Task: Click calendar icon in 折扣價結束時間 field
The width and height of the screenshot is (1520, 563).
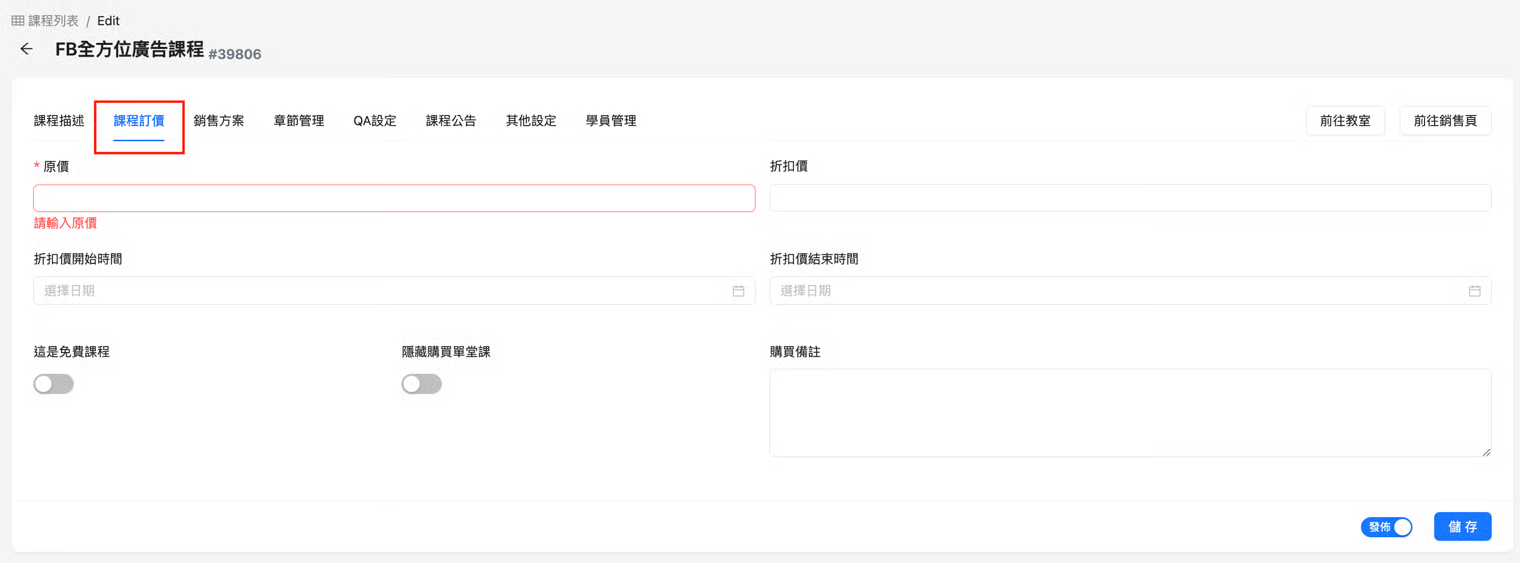Action: pyautogui.click(x=1474, y=291)
